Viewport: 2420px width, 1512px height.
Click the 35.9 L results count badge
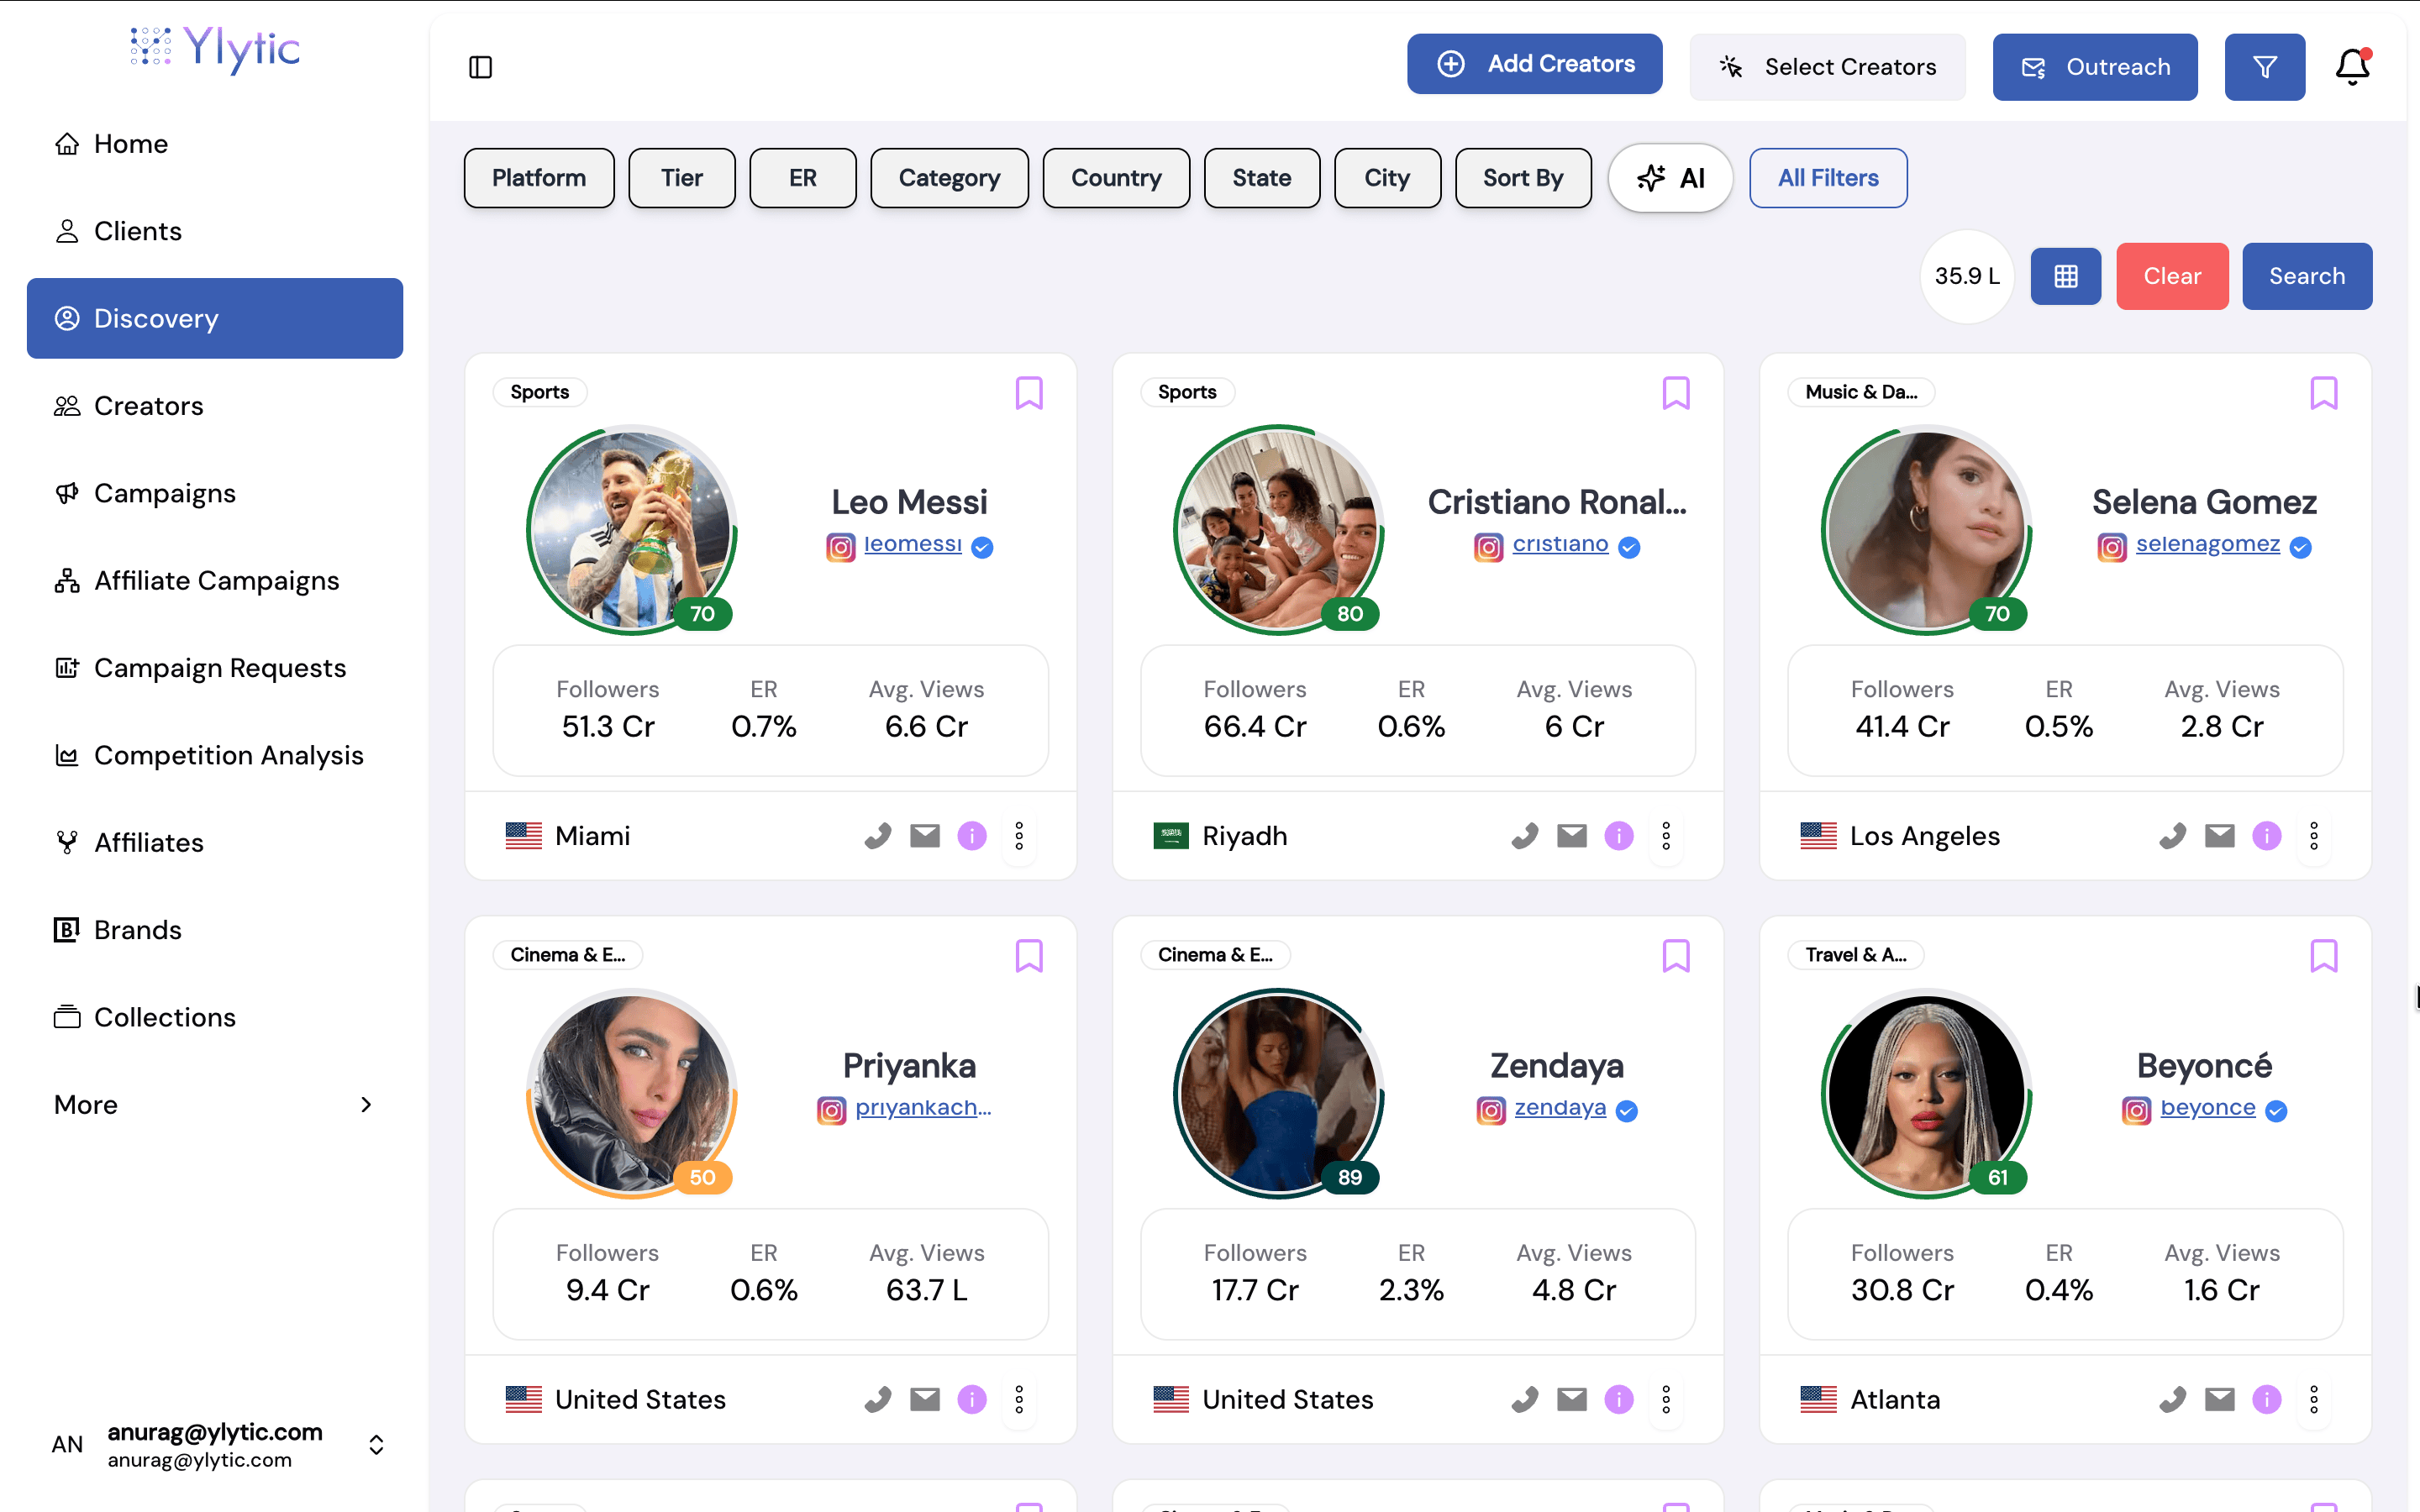pos(1967,276)
